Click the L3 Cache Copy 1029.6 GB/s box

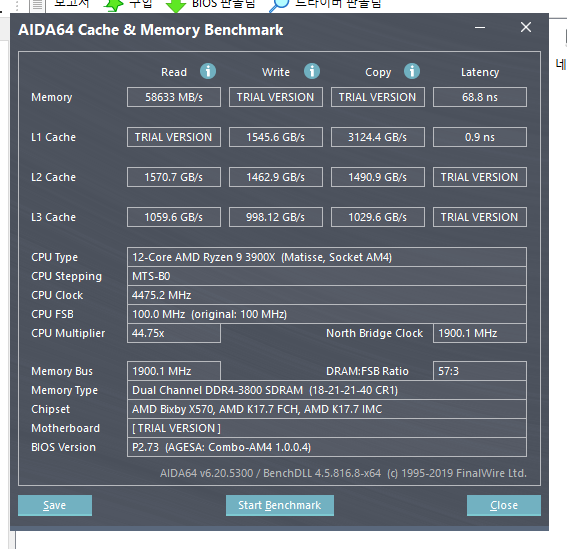point(378,217)
